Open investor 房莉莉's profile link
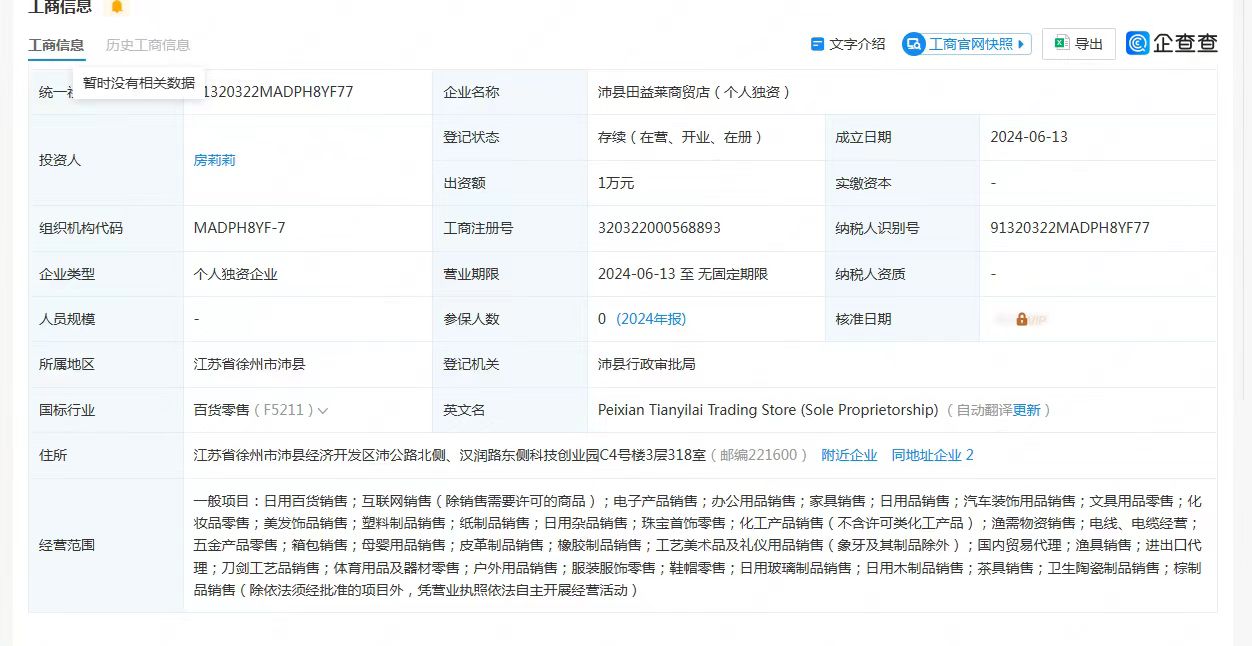1252x646 pixels. (214, 159)
